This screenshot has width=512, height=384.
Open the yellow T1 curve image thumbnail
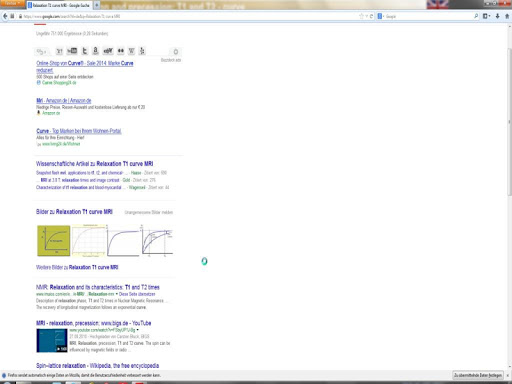[x=54, y=241]
